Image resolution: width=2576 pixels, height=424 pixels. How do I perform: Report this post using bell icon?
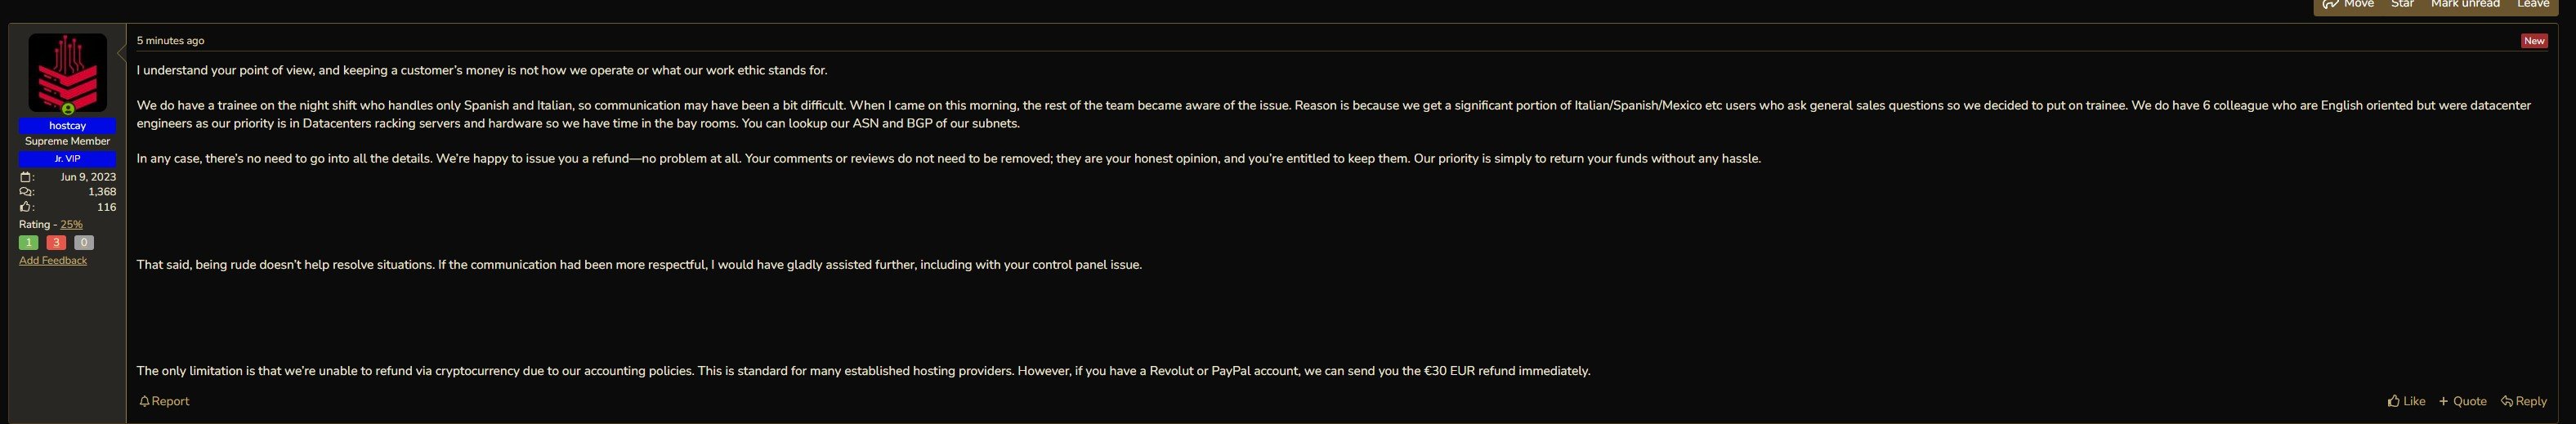click(164, 401)
